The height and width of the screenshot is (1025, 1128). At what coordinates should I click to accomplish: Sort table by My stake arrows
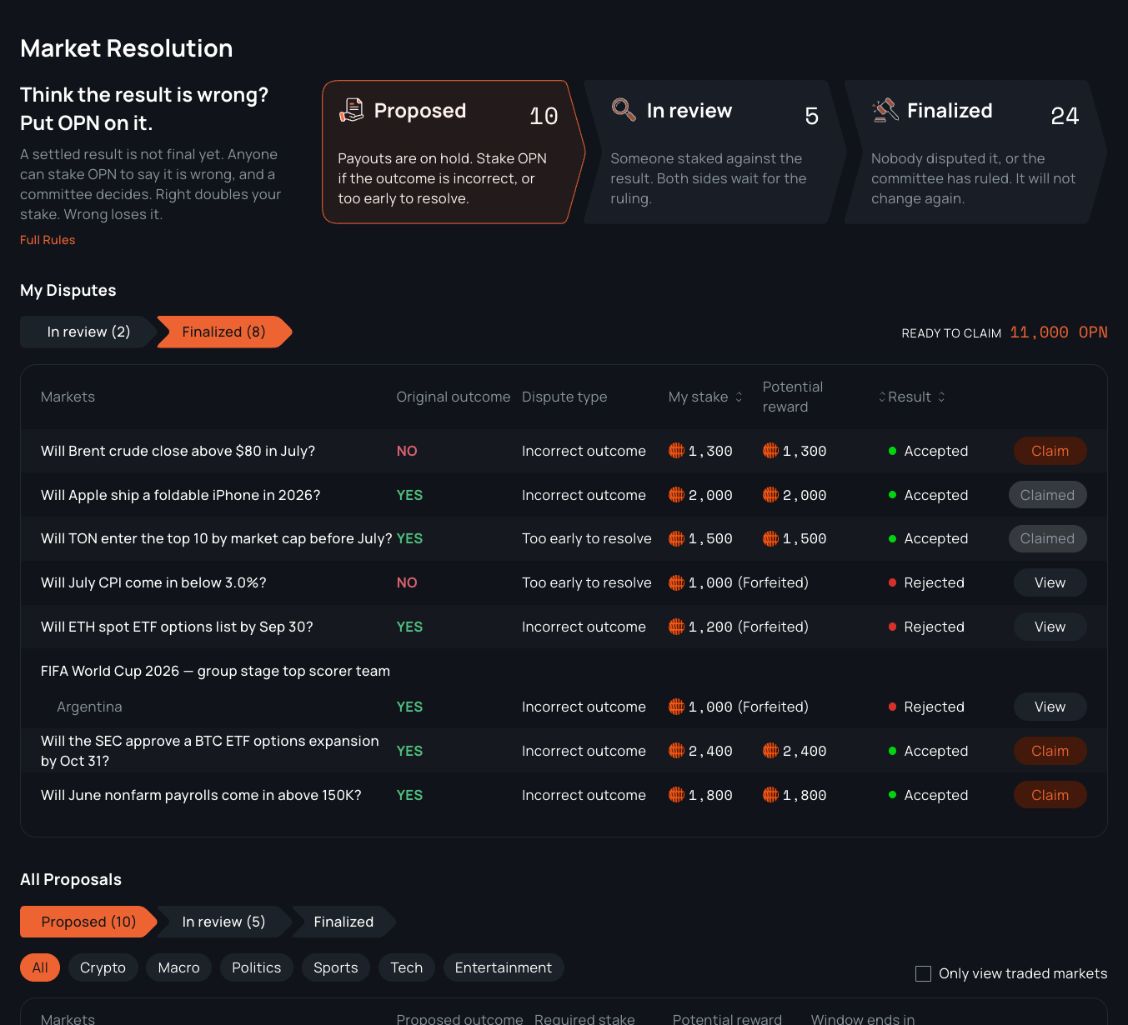738,397
